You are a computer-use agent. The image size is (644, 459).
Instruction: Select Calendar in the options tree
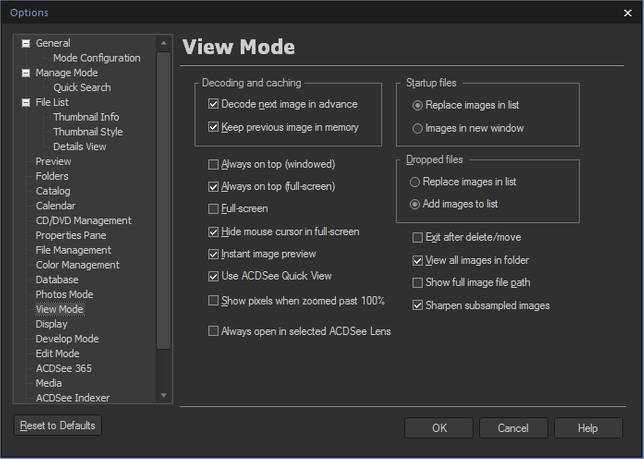point(55,206)
